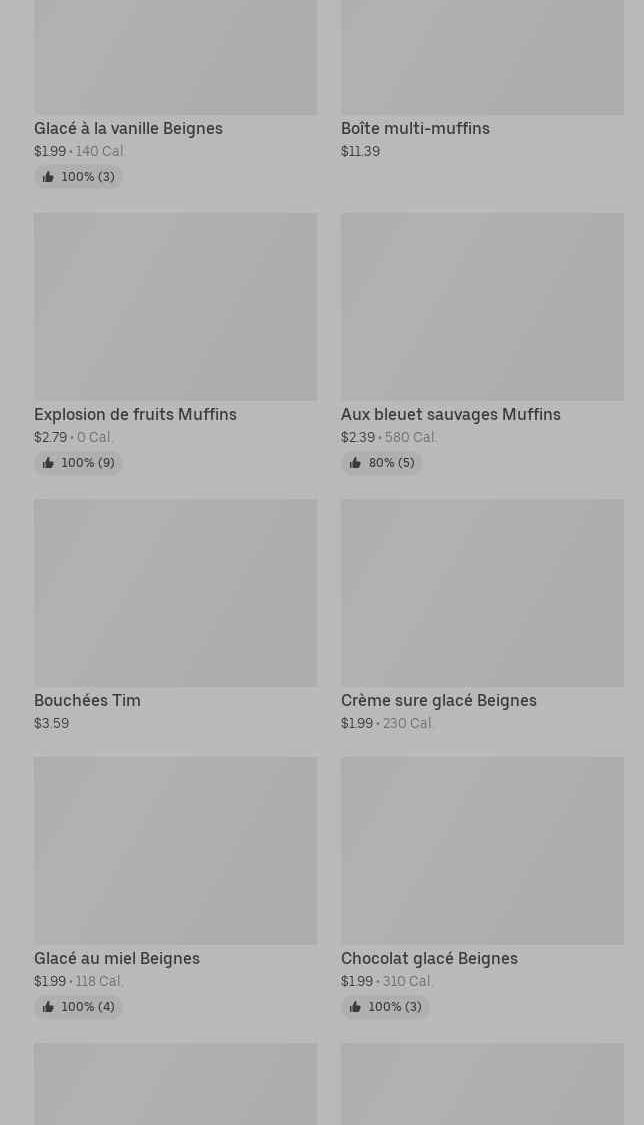The image size is (644, 1125).
Task: Click thumbs-up rating on Chocolat glacé Beignes
Action: pos(385,1007)
